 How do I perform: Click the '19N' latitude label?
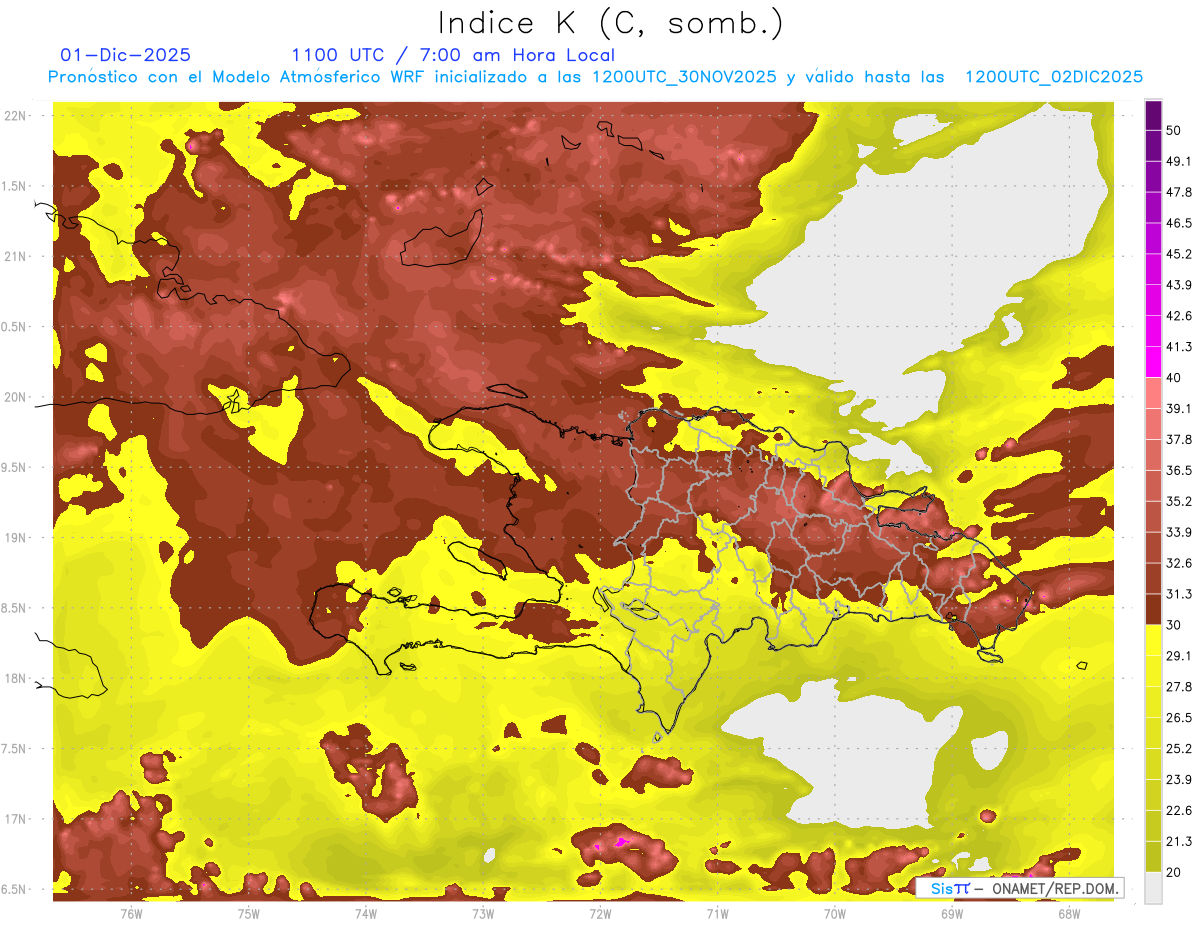[15, 538]
